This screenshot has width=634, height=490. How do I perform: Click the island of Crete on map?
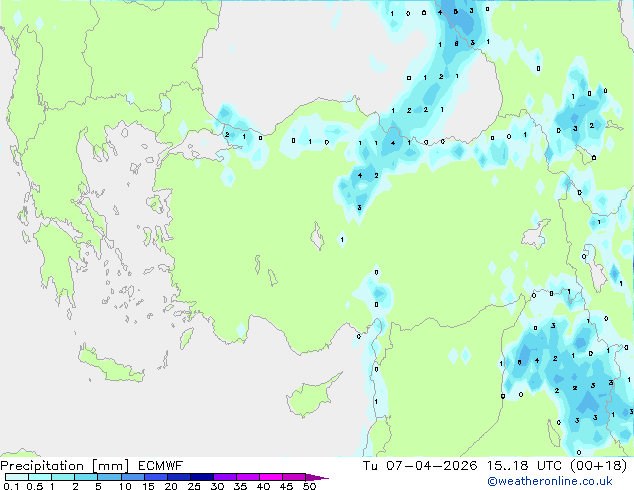point(109,365)
